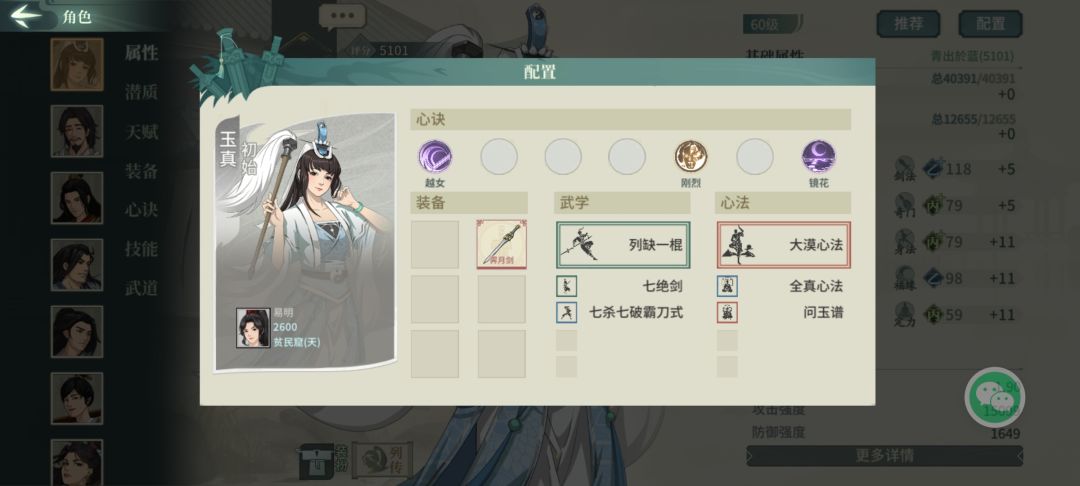
Task: Click the 推荐 button
Action: click(908, 24)
